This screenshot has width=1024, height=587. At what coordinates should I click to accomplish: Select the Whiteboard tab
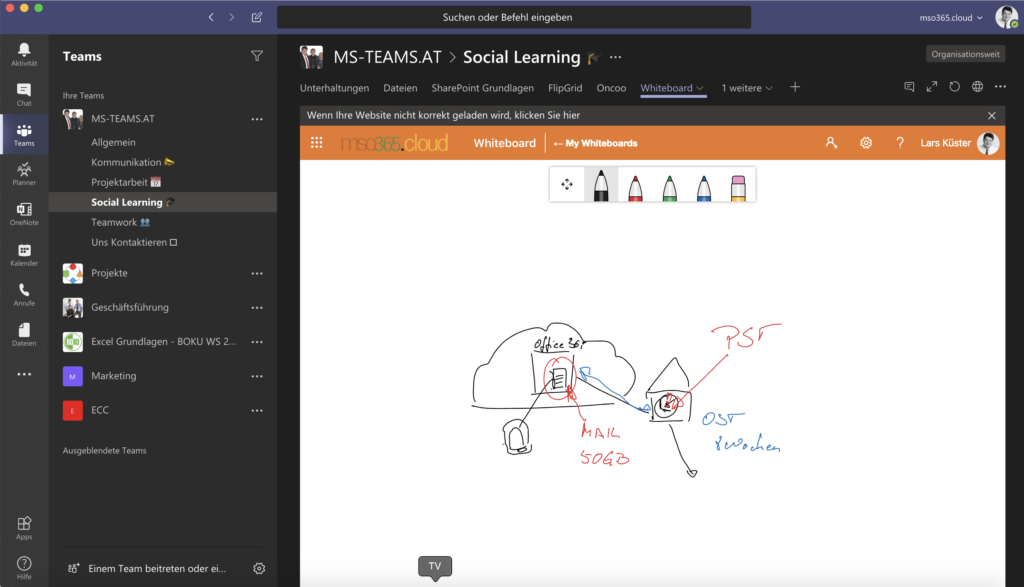666,87
